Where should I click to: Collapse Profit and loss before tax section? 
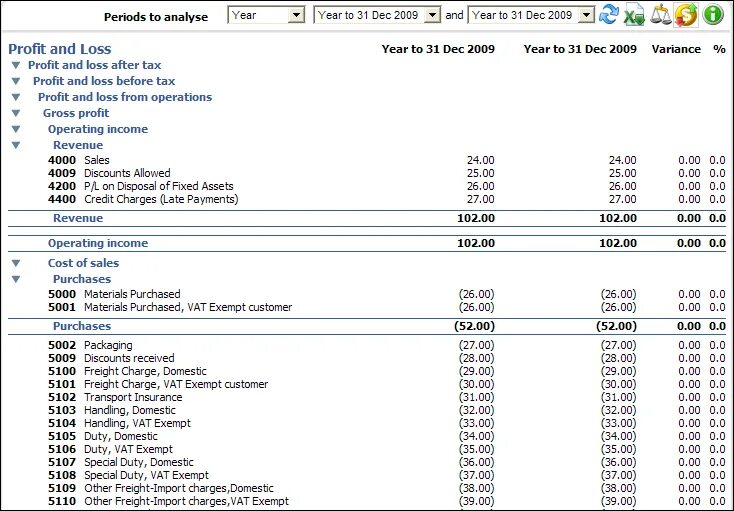tap(16, 81)
